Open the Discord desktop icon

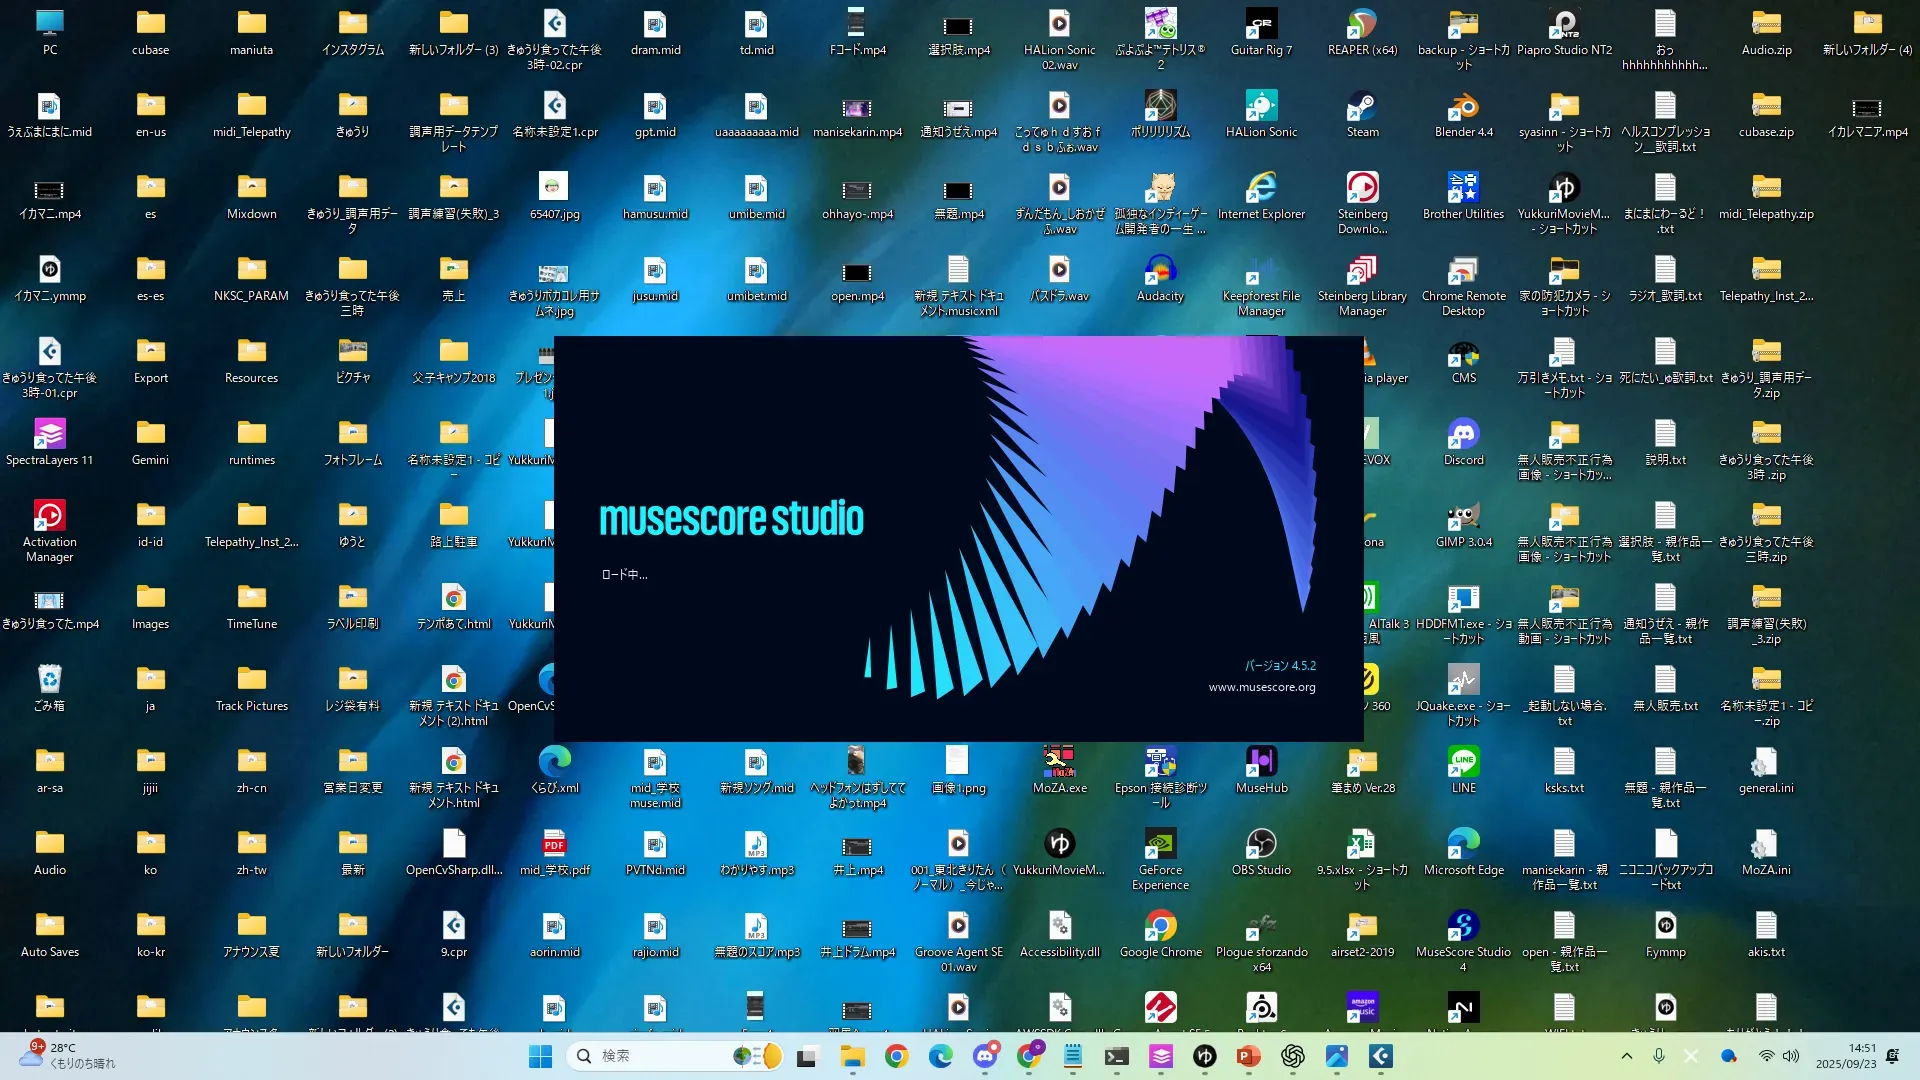pyautogui.click(x=1463, y=436)
